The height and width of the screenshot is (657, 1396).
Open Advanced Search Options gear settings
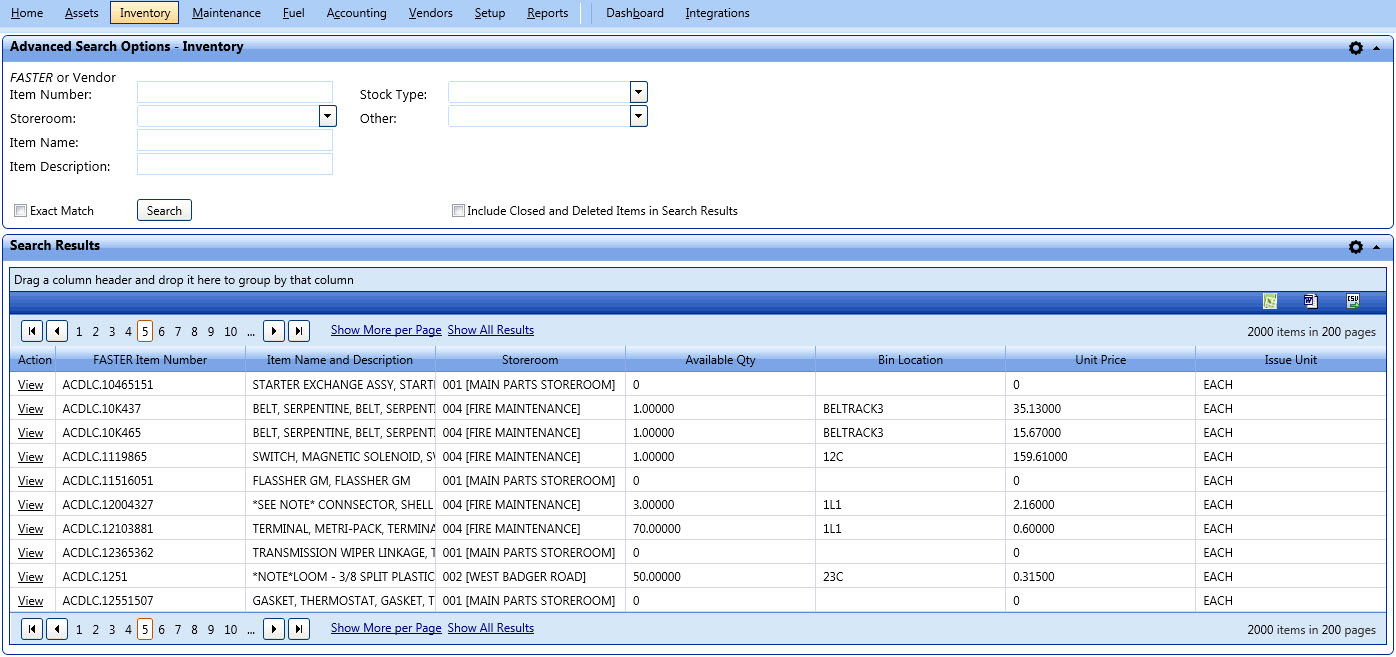(1356, 48)
